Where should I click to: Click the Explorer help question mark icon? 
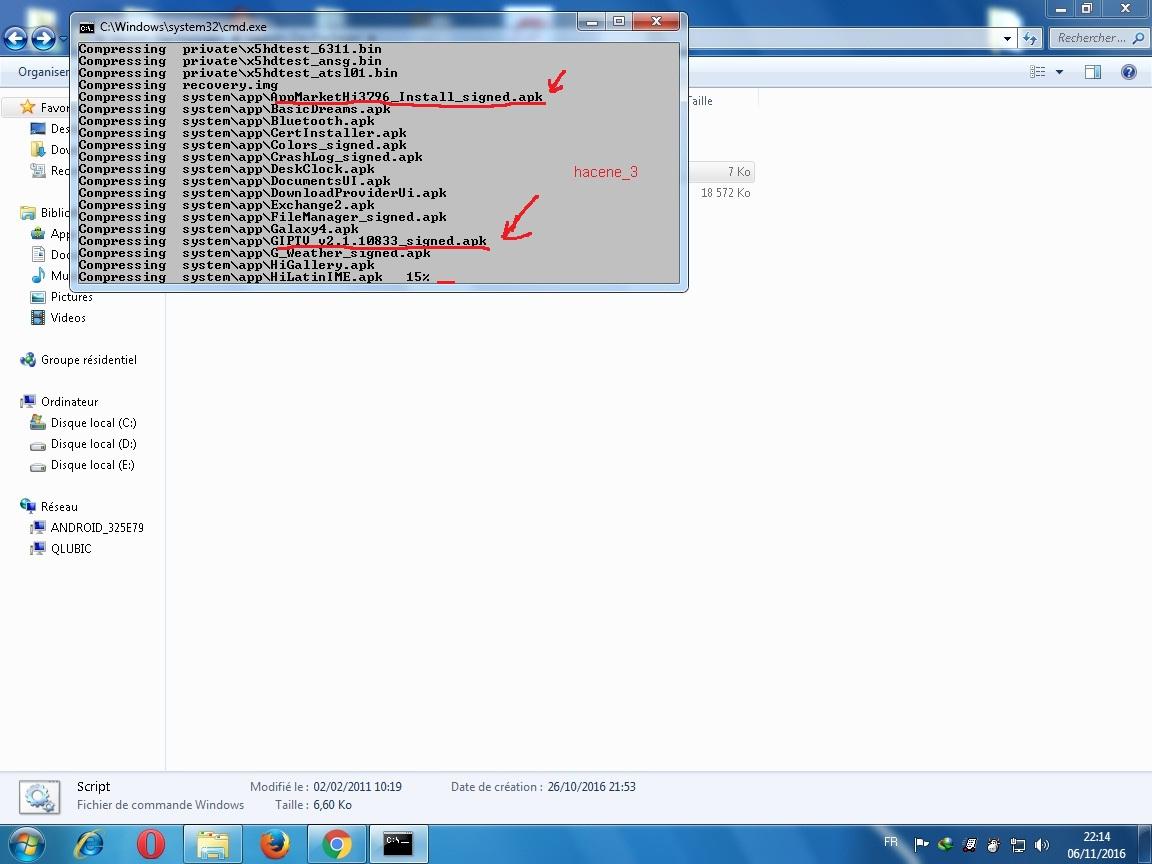pyautogui.click(x=1129, y=72)
